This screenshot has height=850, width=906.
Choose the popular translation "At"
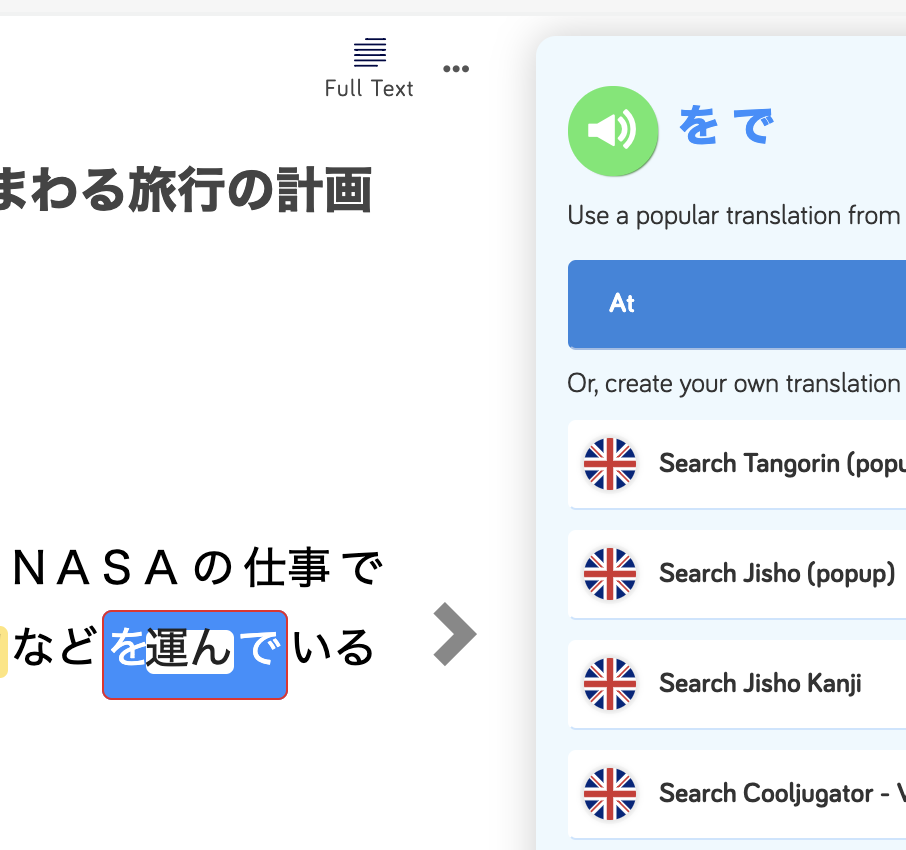click(737, 304)
